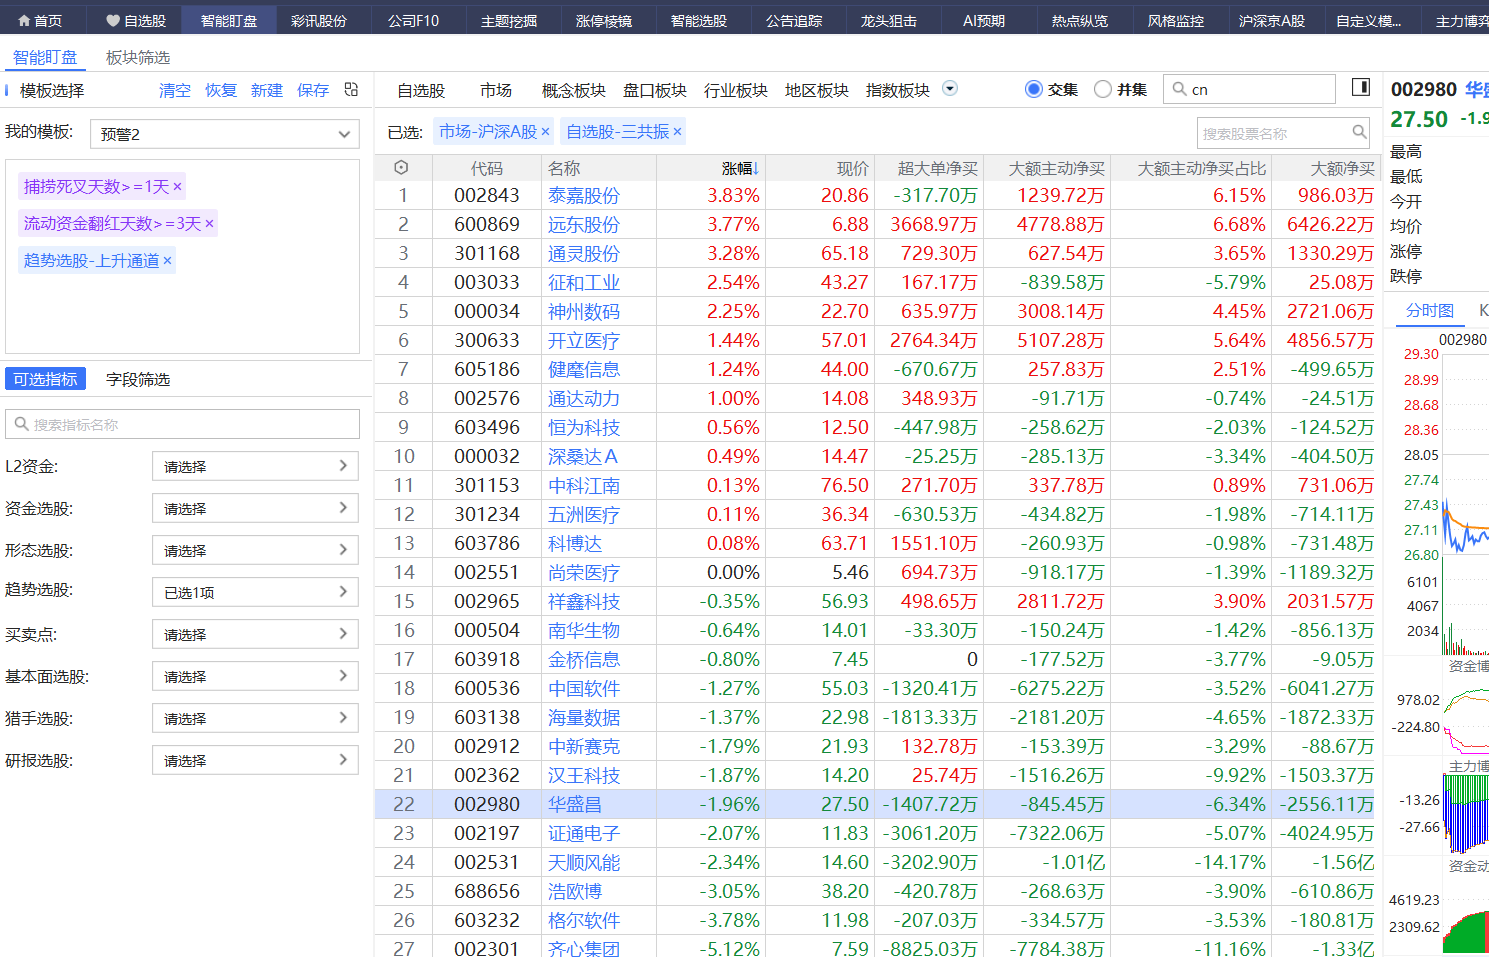Select the 自选股 category filter

coord(421,90)
